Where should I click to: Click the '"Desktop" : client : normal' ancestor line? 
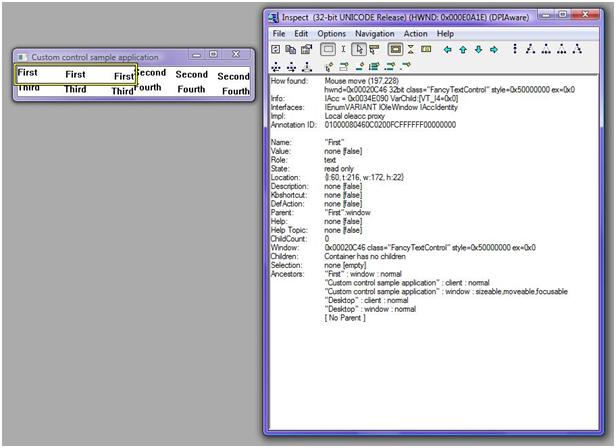(x=367, y=300)
